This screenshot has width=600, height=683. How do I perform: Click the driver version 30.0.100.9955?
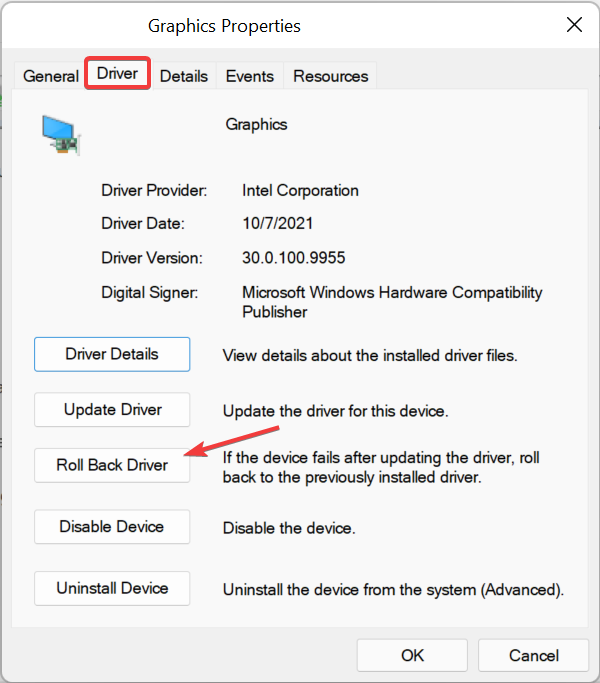click(294, 258)
